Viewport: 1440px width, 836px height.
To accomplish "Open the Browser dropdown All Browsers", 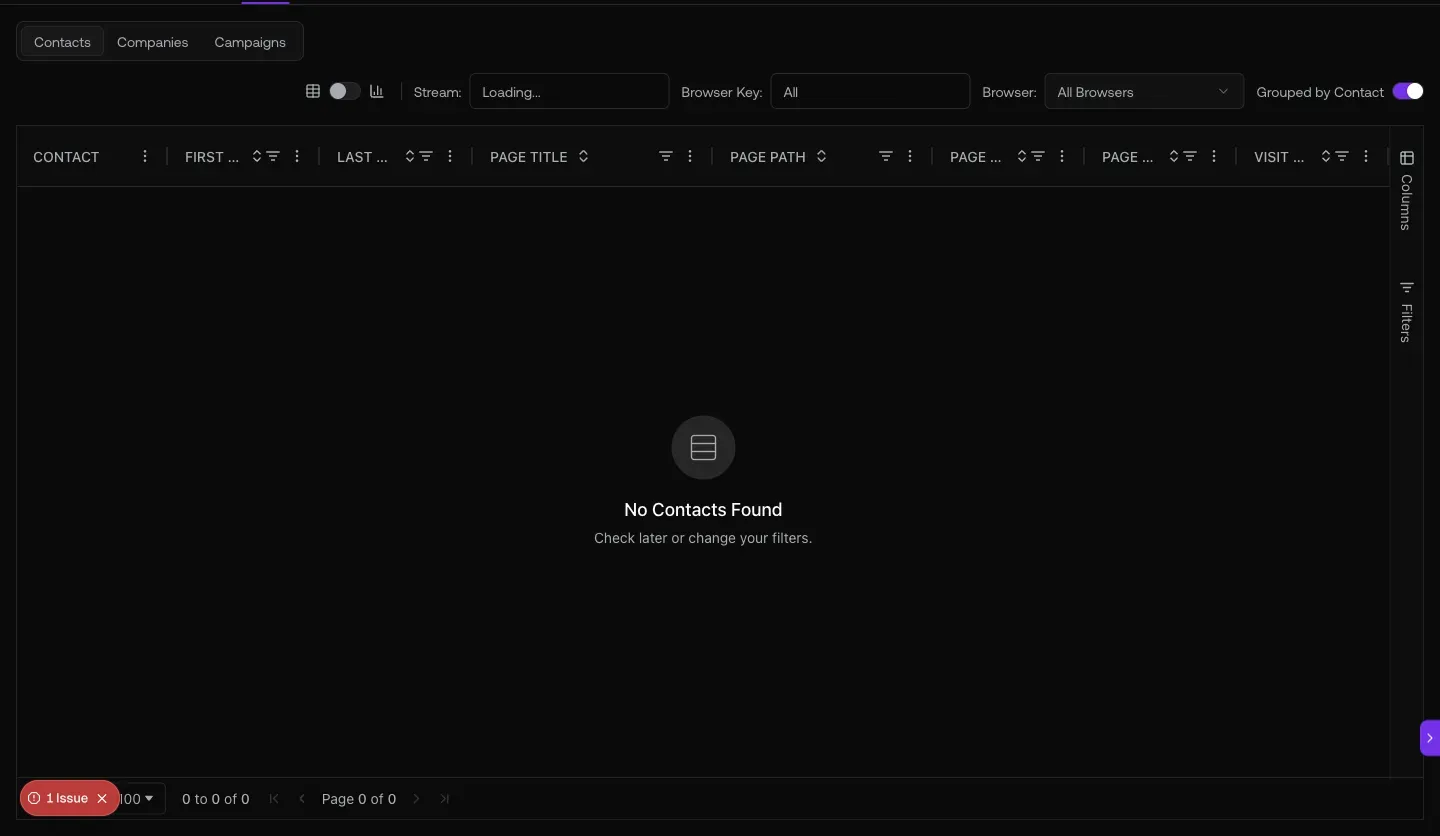I will point(1144,91).
